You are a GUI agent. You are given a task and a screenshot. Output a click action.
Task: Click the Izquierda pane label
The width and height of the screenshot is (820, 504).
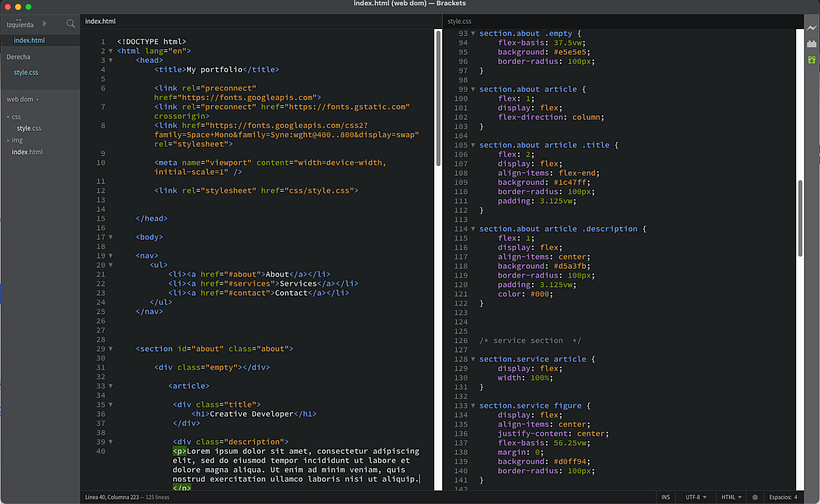point(20,25)
